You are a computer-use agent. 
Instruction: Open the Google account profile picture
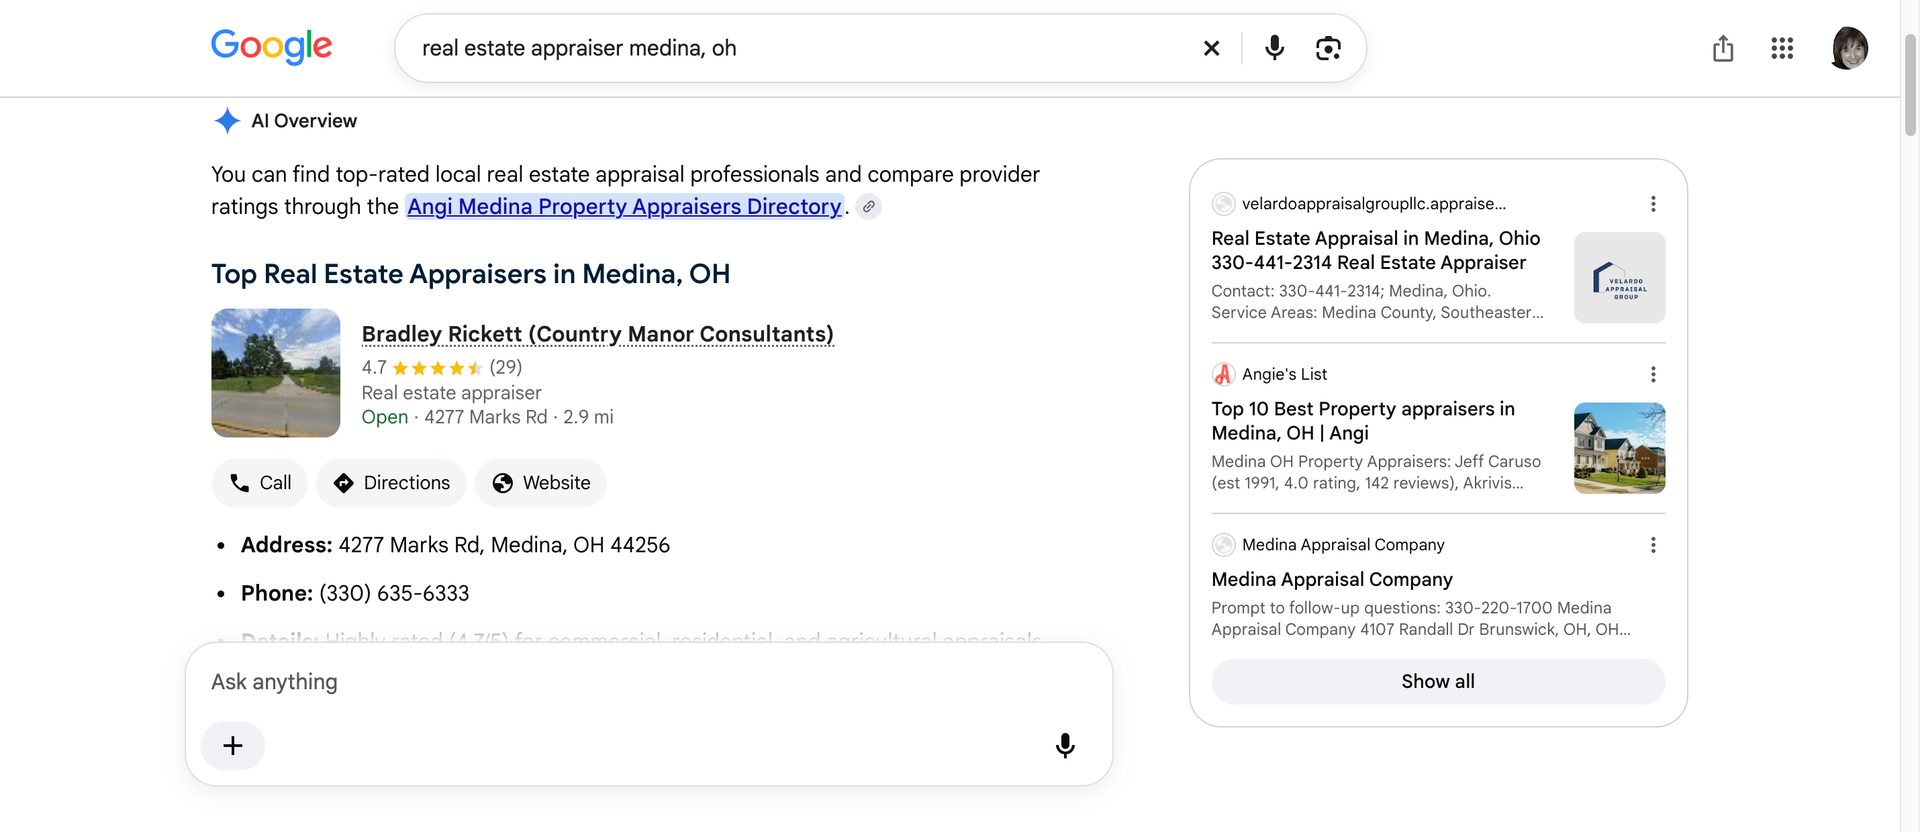click(x=1849, y=48)
